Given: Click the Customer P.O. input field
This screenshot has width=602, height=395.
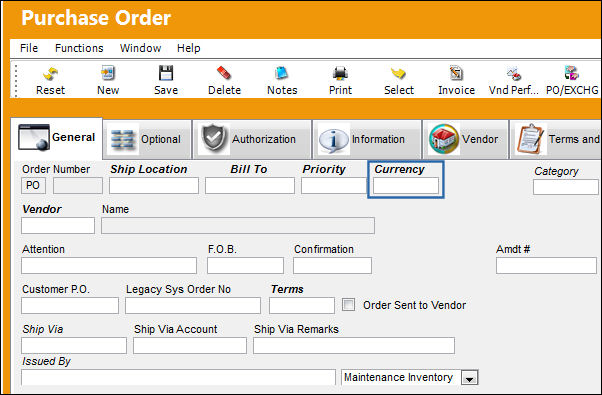Looking at the screenshot, I should [x=70, y=306].
